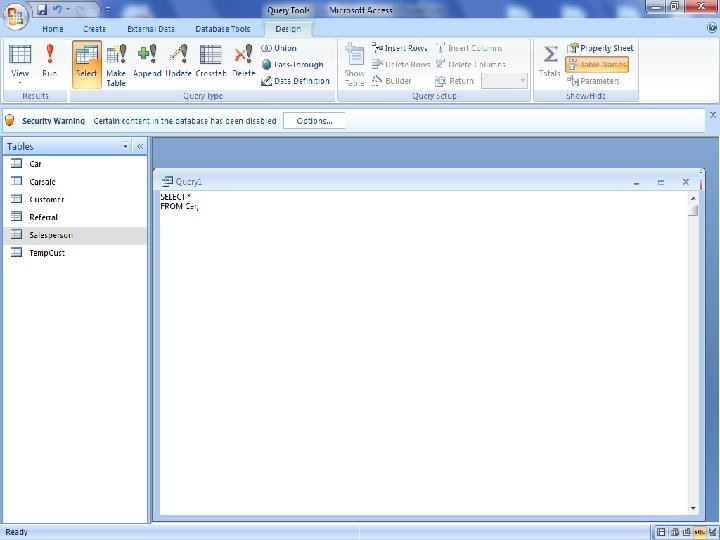Minimize the Query1 window
Screen dimensions: 720x540
point(636,182)
